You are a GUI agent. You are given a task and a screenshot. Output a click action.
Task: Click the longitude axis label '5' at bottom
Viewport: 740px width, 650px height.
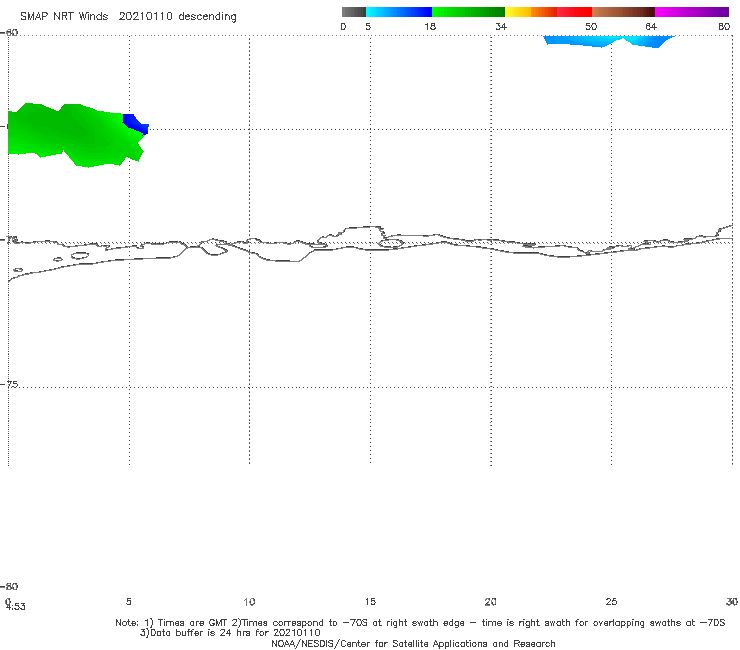click(128, 601)
